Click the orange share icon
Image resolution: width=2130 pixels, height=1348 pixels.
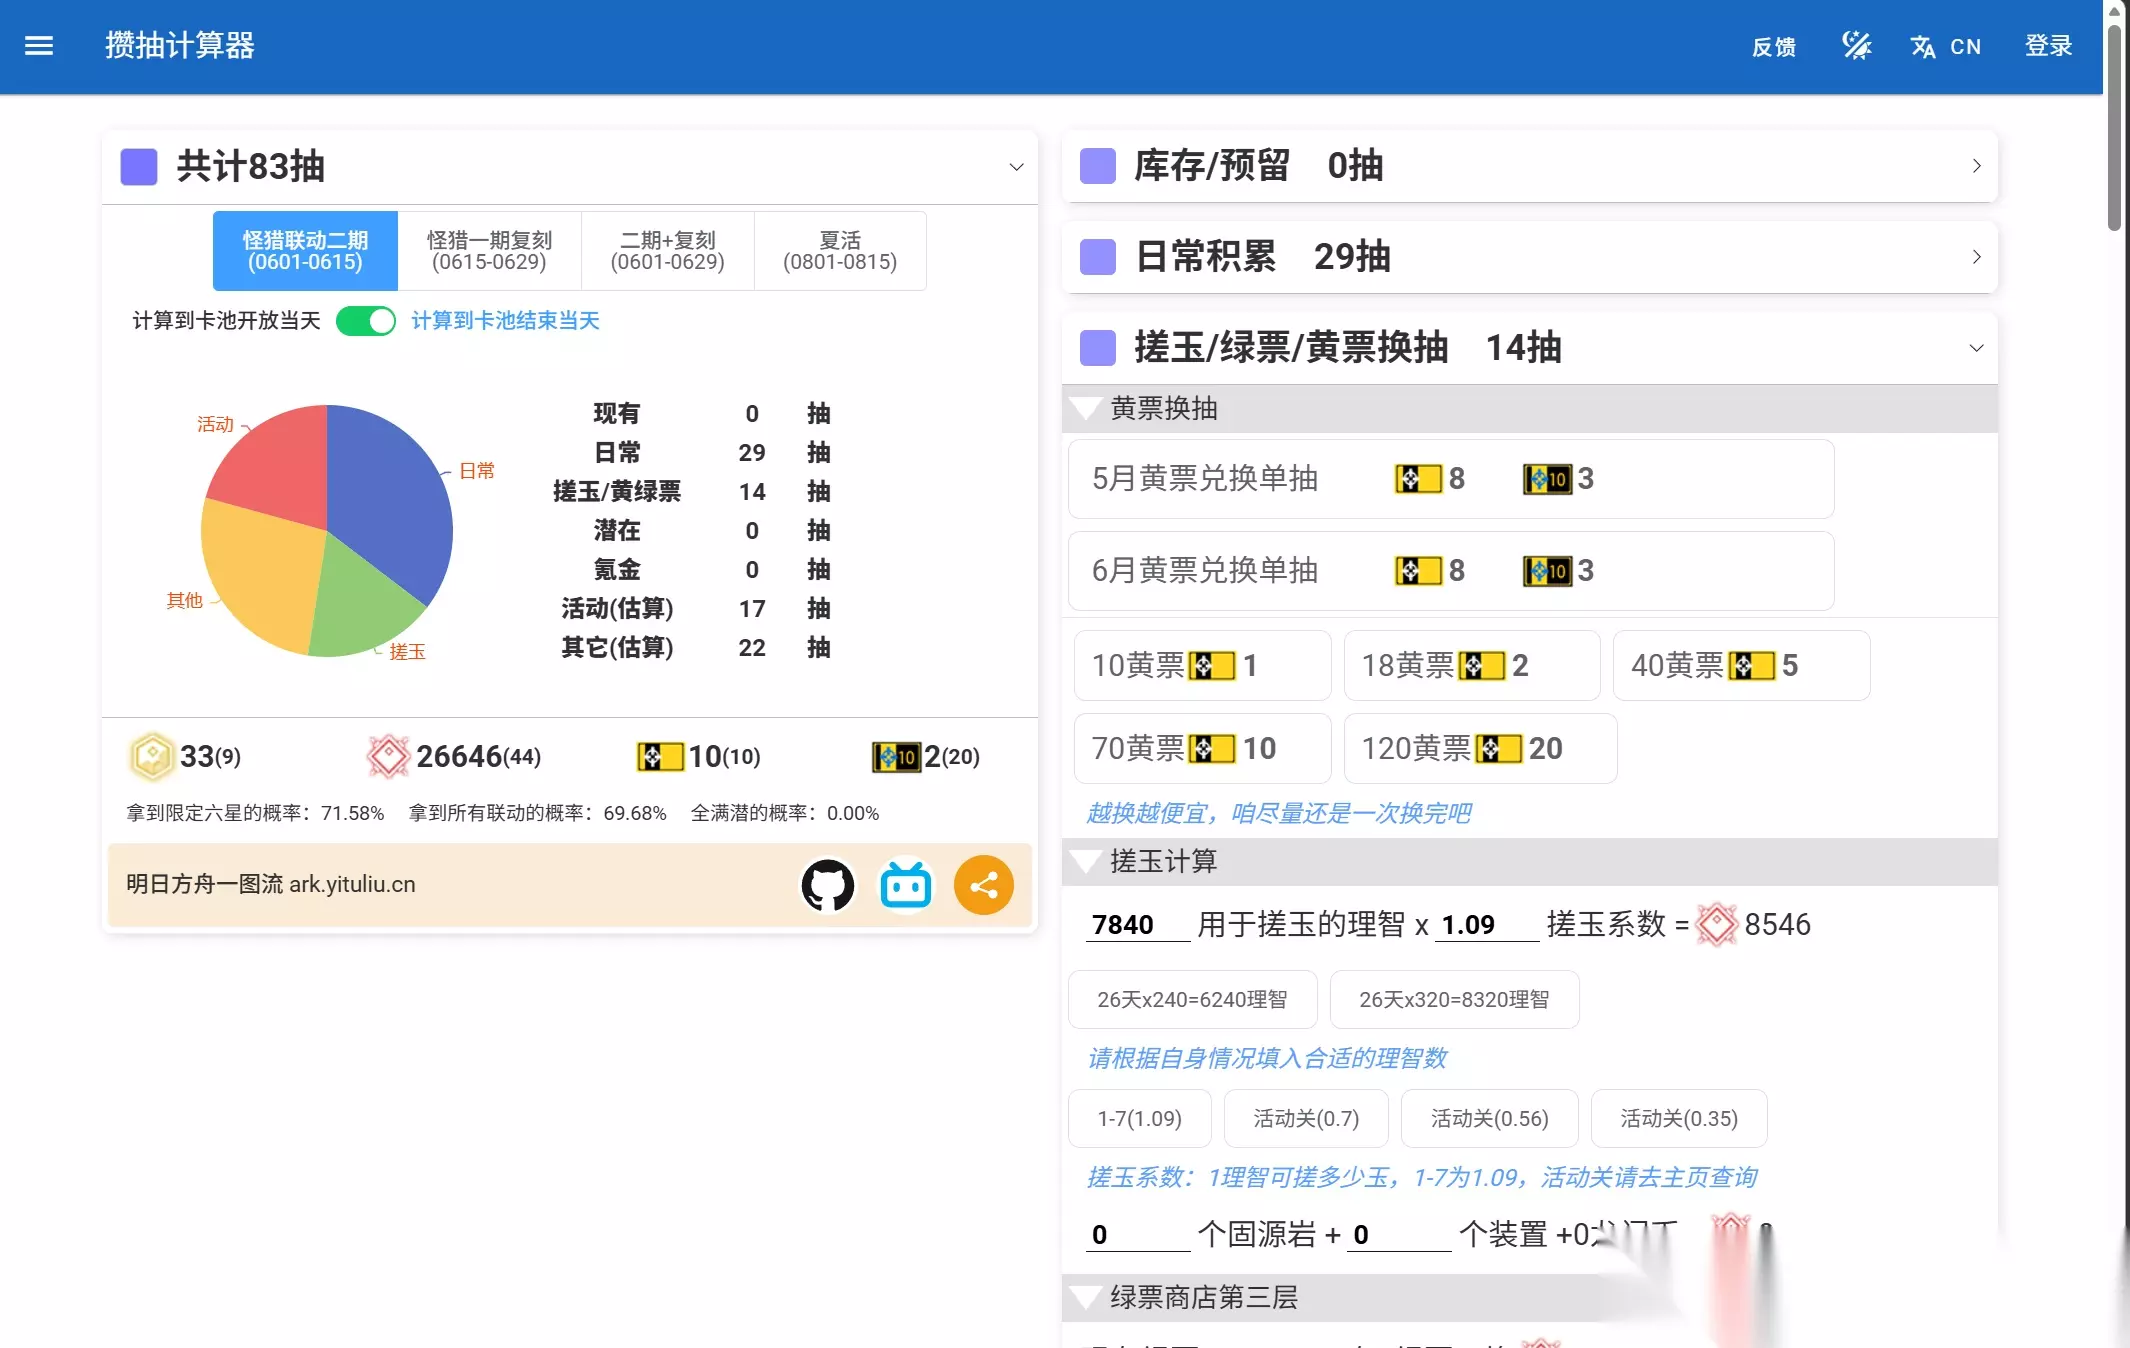coord(984,885)
